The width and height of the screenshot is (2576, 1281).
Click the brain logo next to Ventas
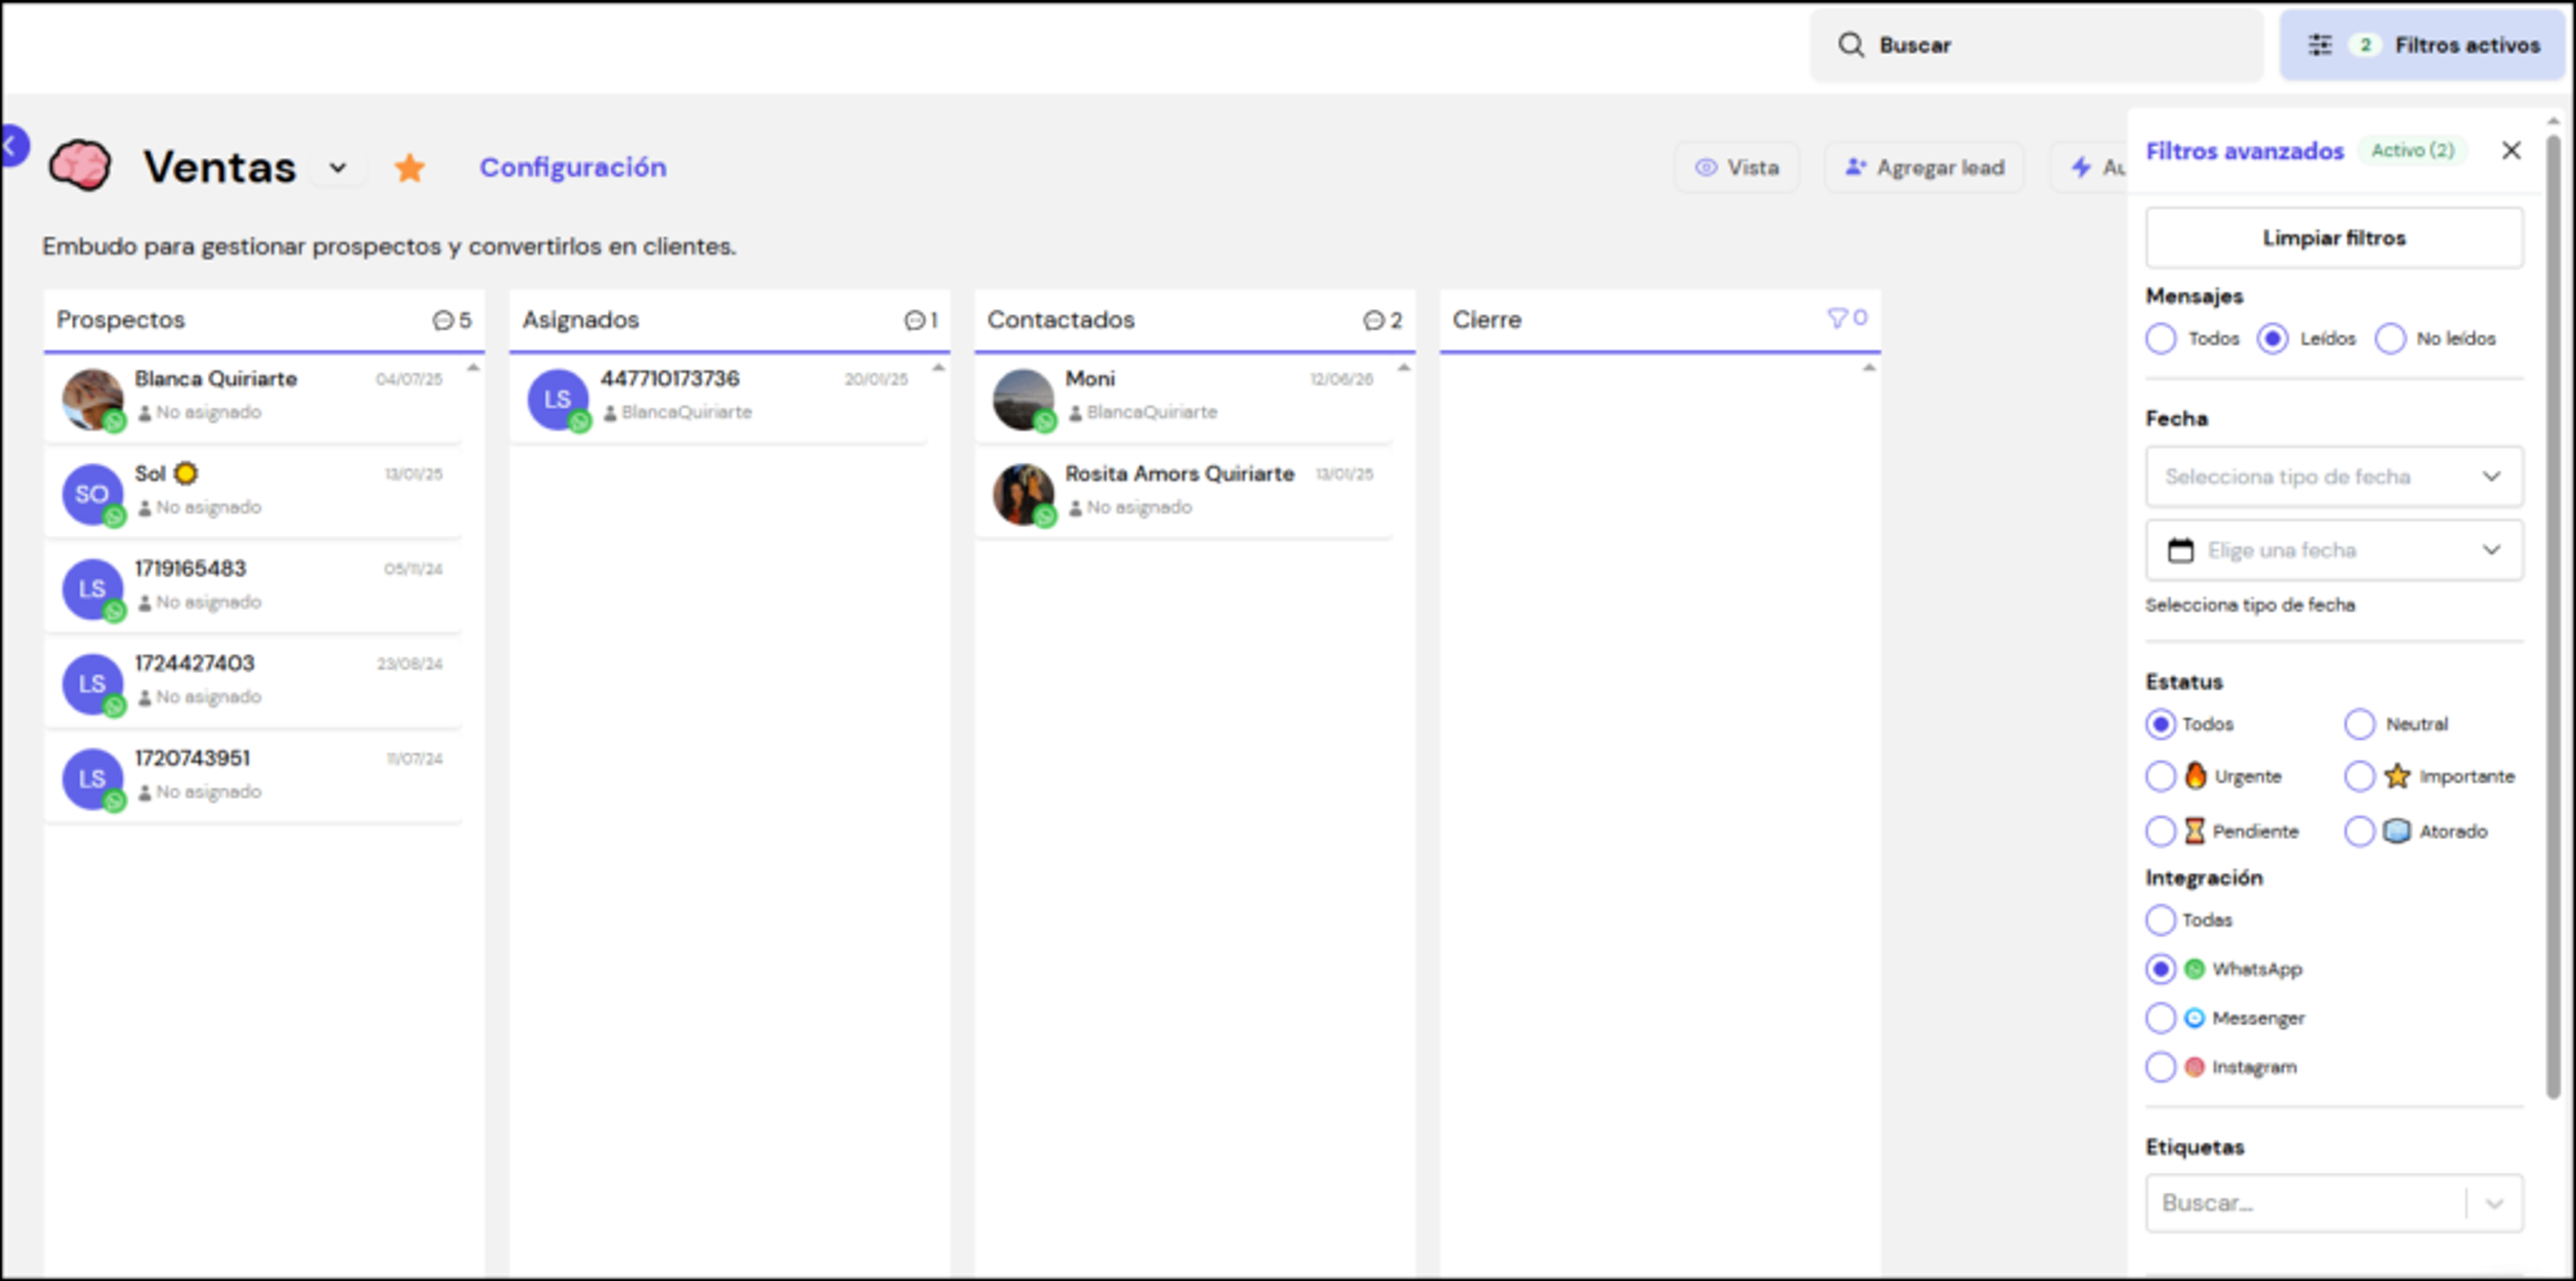tap(80, 165)
